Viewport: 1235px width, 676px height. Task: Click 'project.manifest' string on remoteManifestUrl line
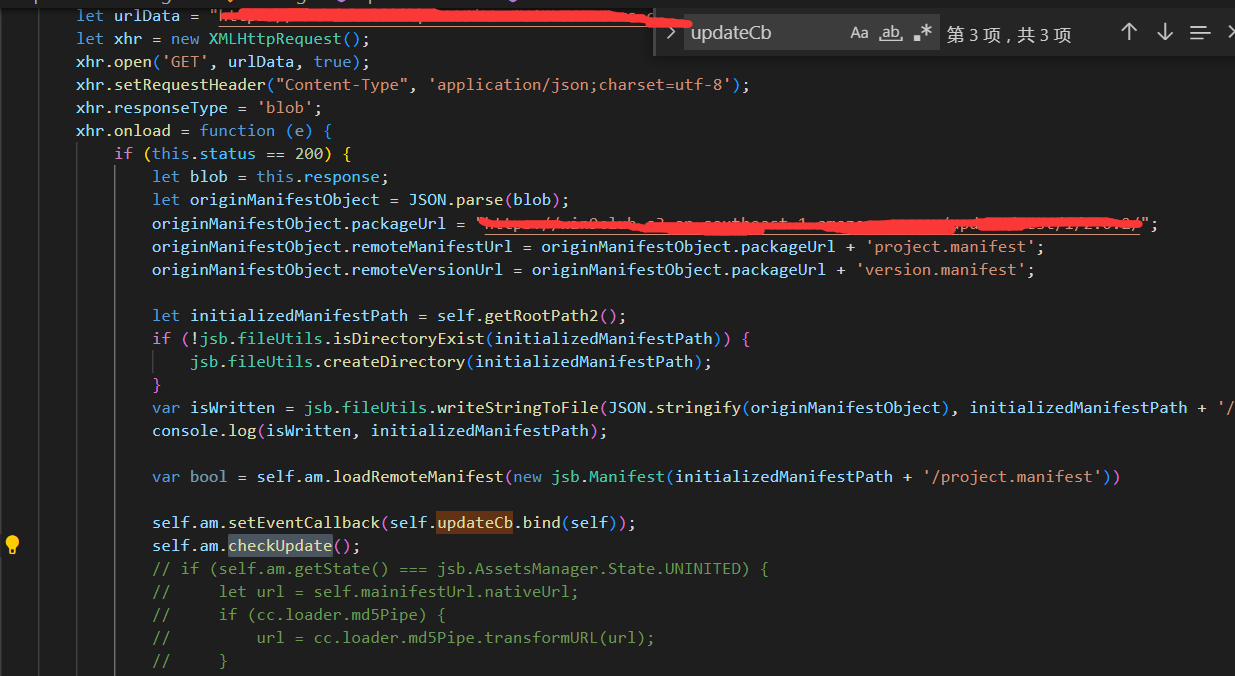[950, 246]
